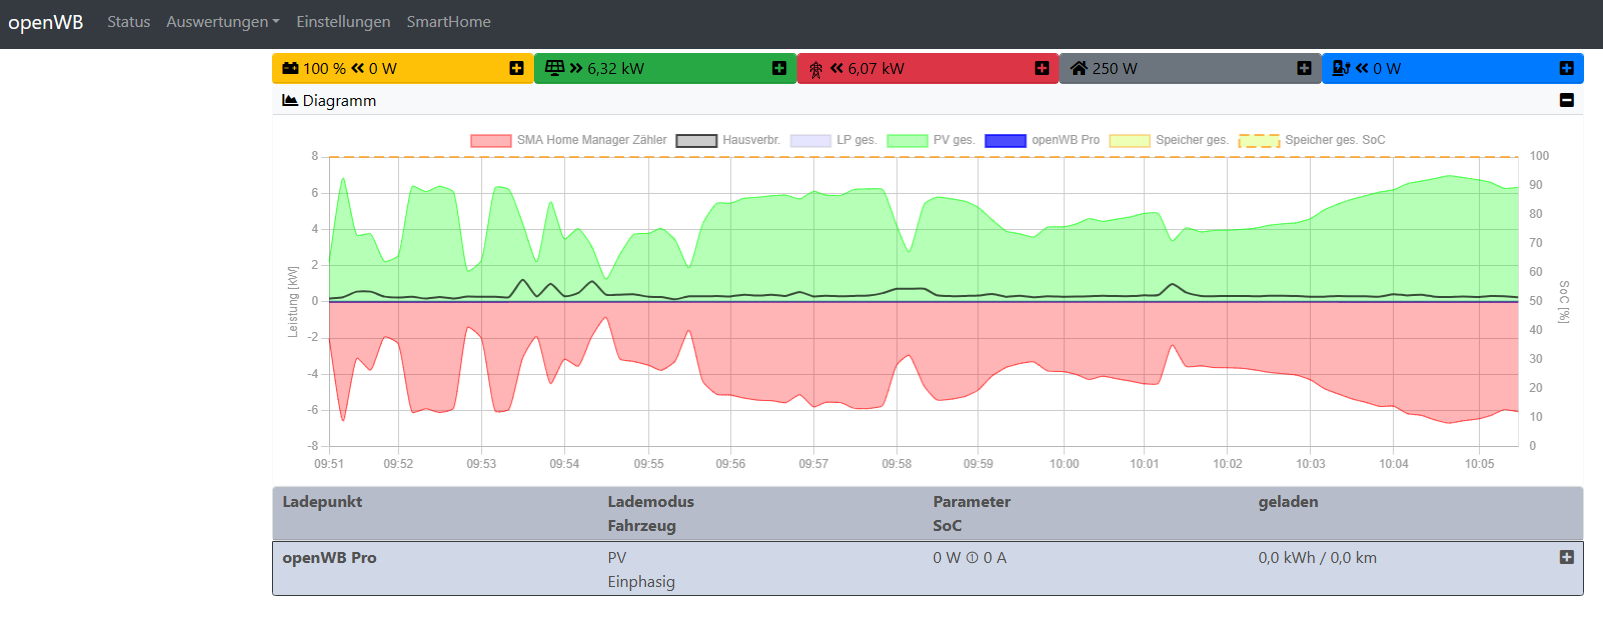Toggle PV ges. legend series
This screenshot has width=1603, height=627.
pyautogui.click(x=930, y=140)
